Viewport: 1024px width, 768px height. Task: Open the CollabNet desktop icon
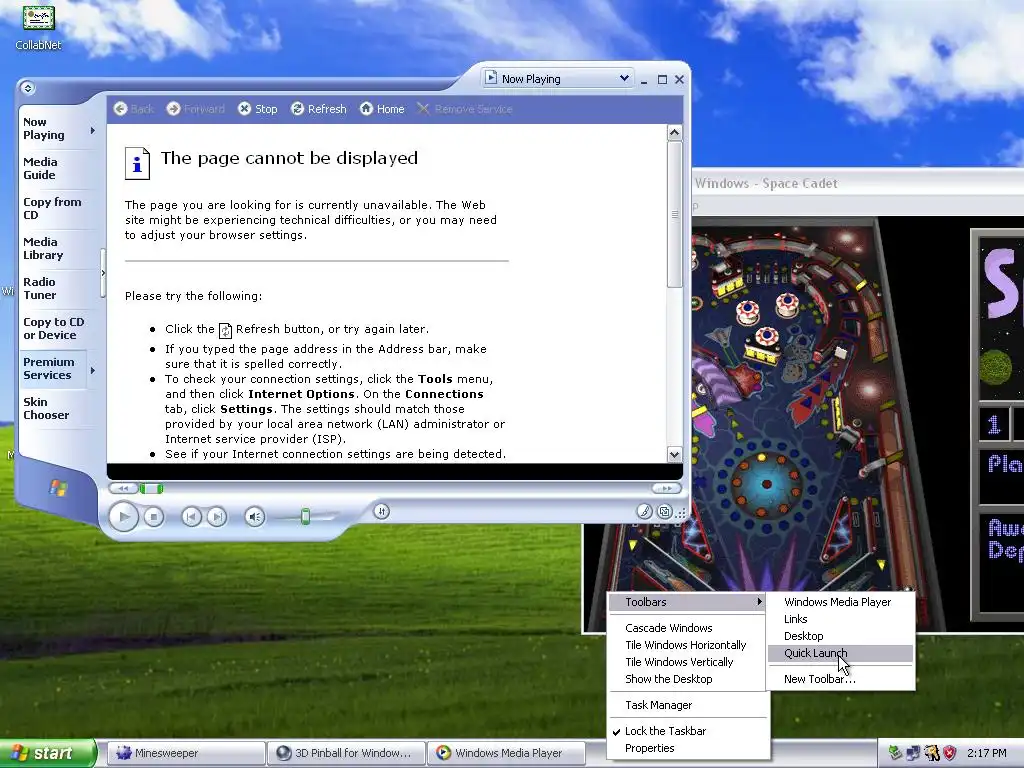click(x=38, y=27)
